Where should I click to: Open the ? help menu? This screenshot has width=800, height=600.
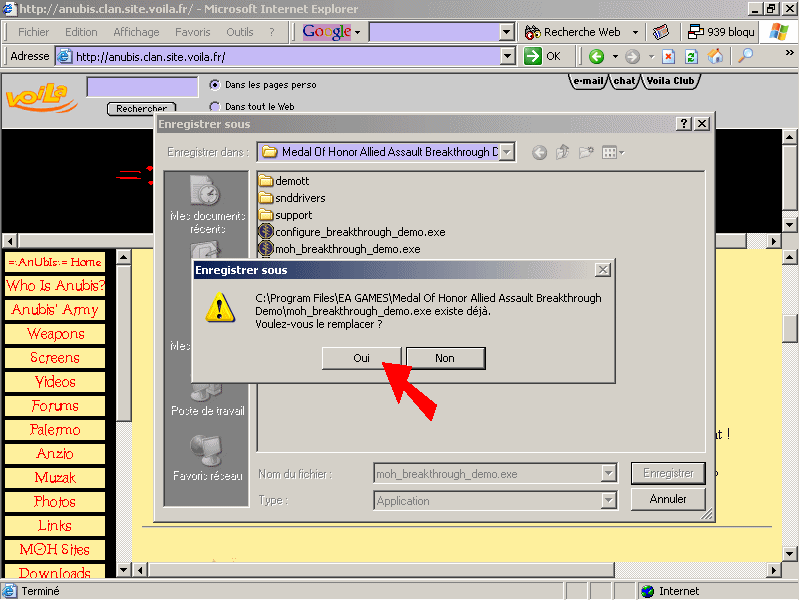[x=272, y=32]
